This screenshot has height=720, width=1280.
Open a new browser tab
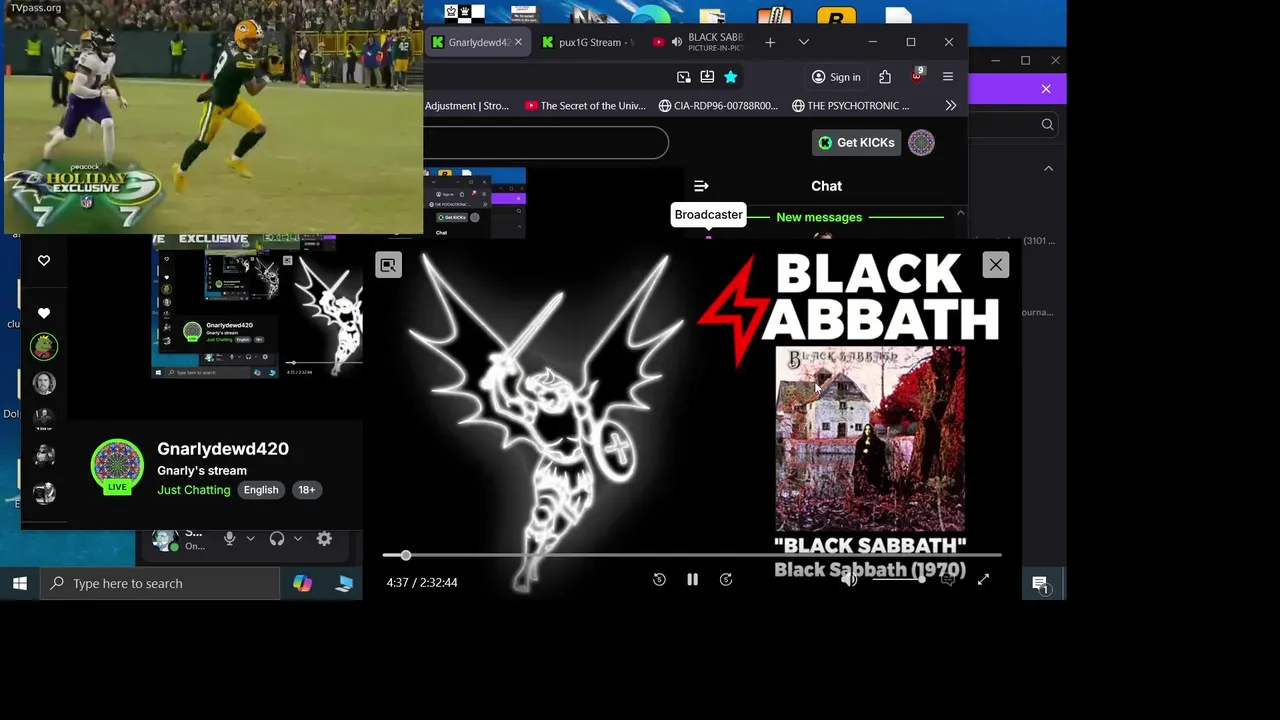click(770, 42)
